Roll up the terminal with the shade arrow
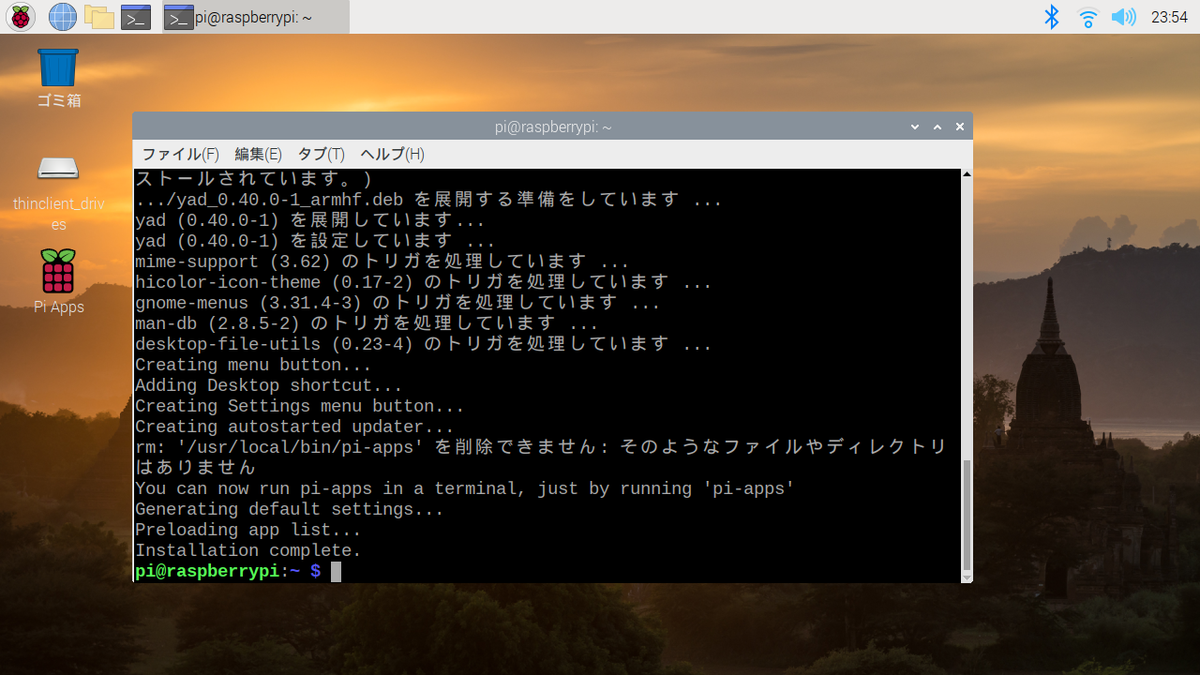 (x=937, y=126)
